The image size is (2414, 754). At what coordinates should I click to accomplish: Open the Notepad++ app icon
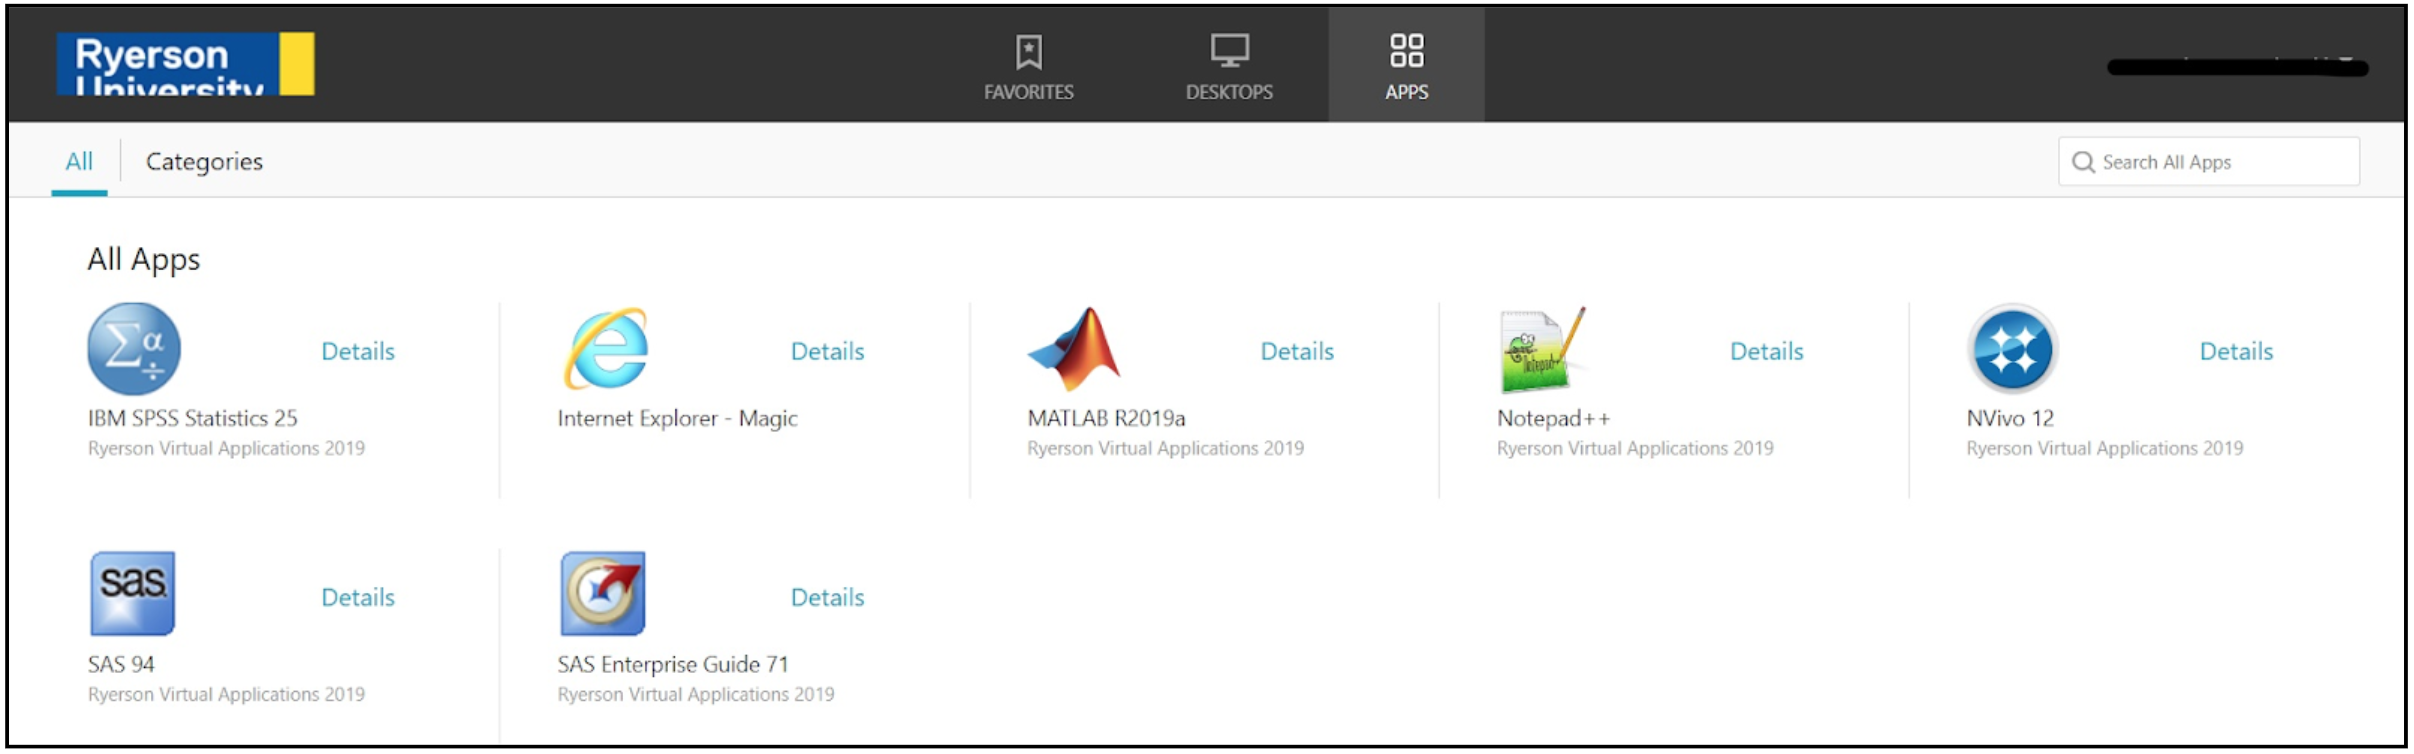[1542, 349]
